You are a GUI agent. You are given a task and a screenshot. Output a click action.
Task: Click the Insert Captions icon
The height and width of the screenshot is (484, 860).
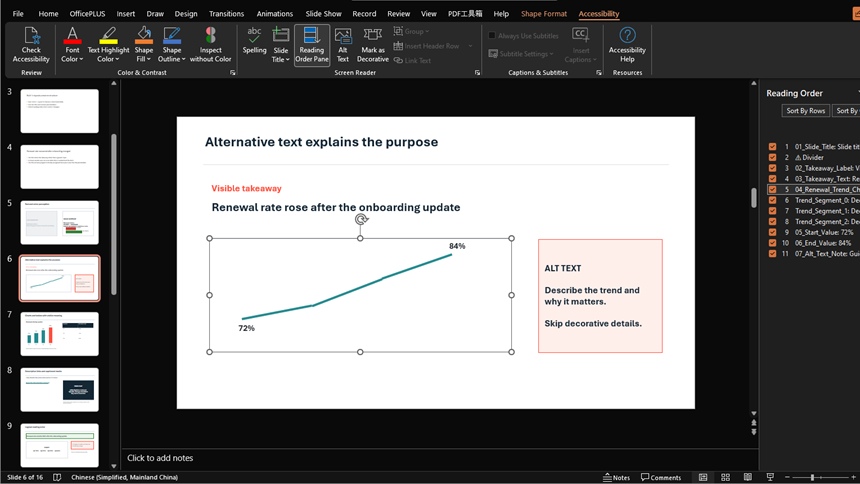tap(580, 35)
